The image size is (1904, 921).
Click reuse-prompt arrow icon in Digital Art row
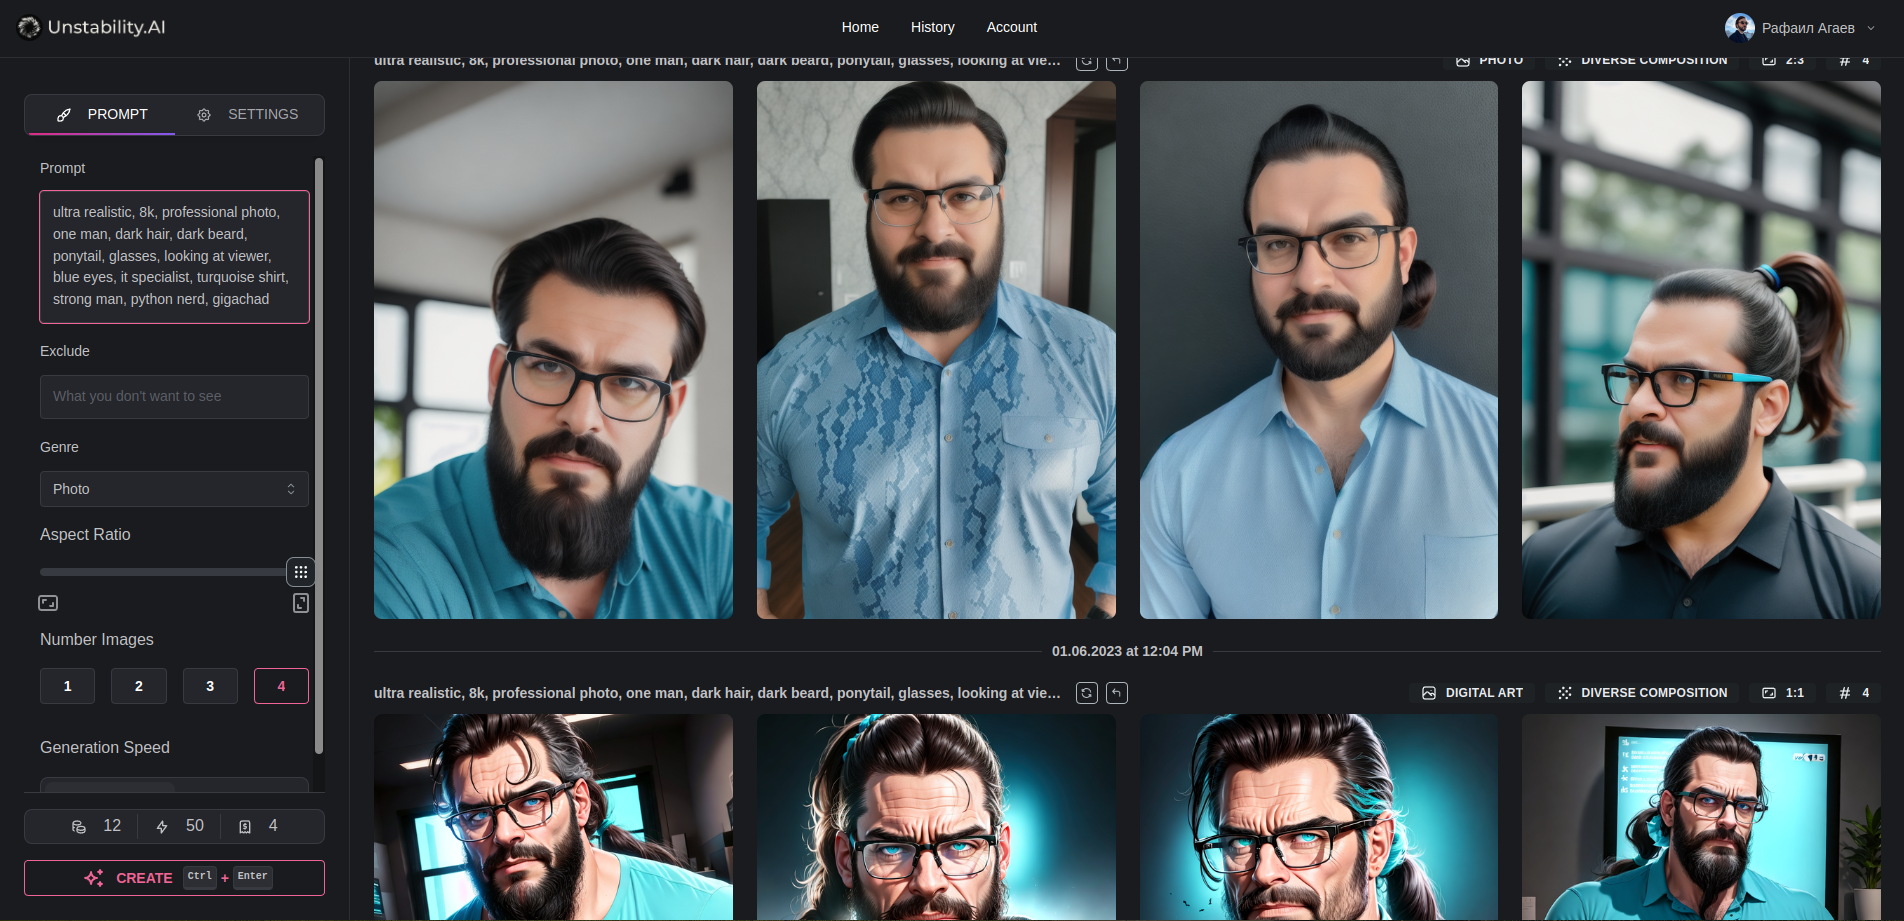coord(1117,693)
